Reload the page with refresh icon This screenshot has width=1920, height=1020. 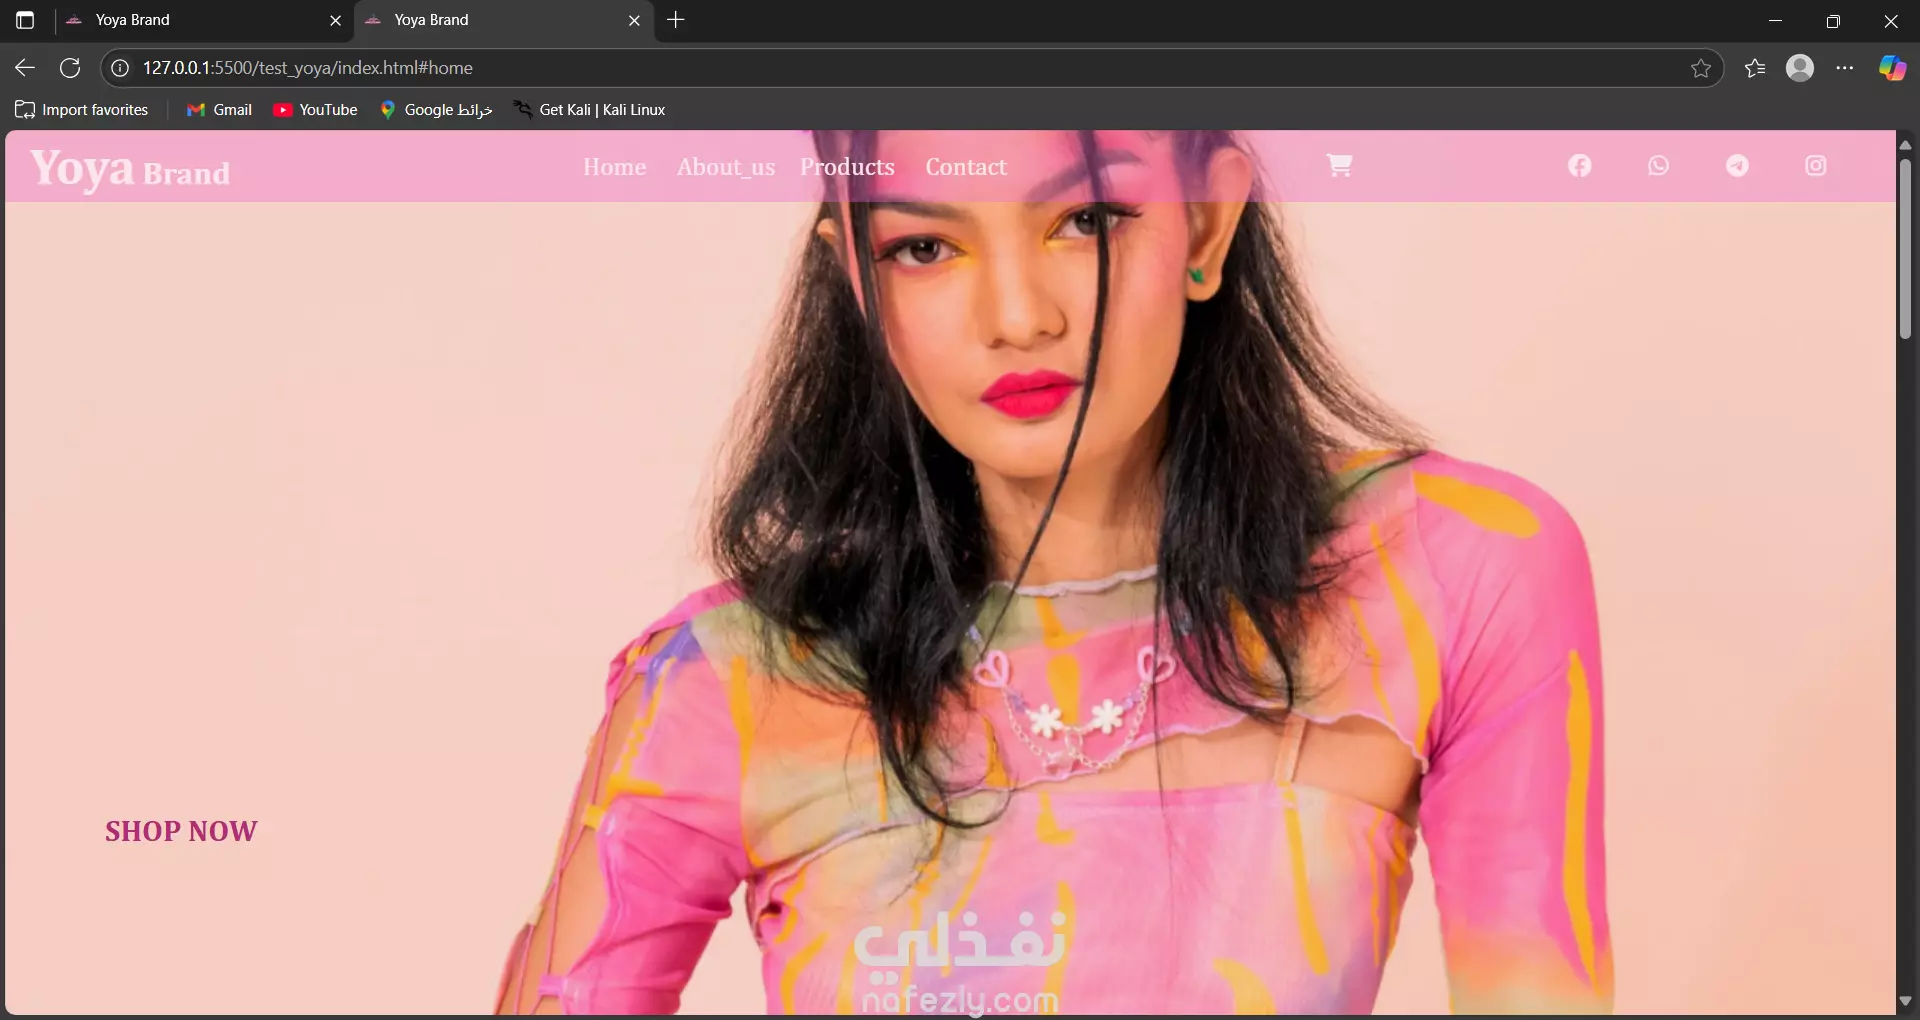[x=70, y=68]
